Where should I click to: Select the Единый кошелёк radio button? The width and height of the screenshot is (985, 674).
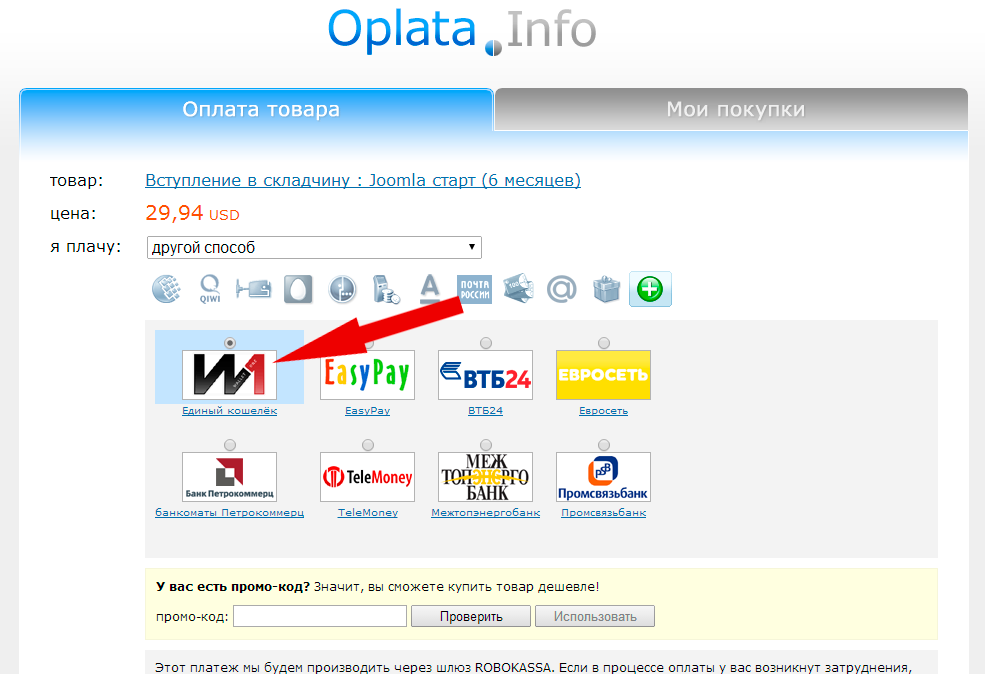coord(230,343)
